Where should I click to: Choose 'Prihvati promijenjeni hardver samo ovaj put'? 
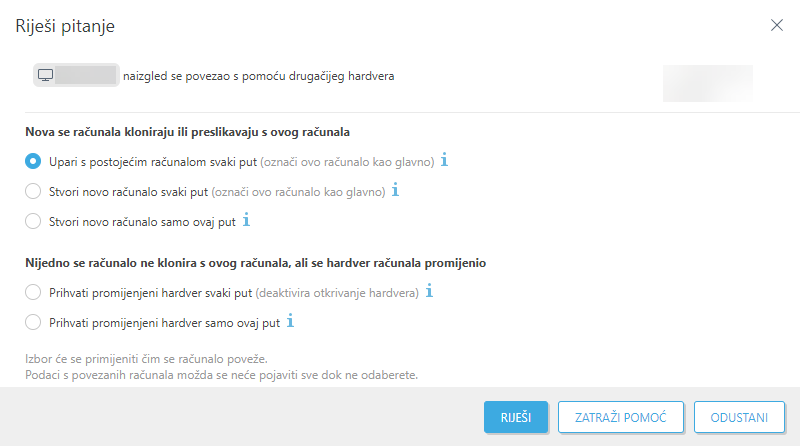click(x=33, y=323)
